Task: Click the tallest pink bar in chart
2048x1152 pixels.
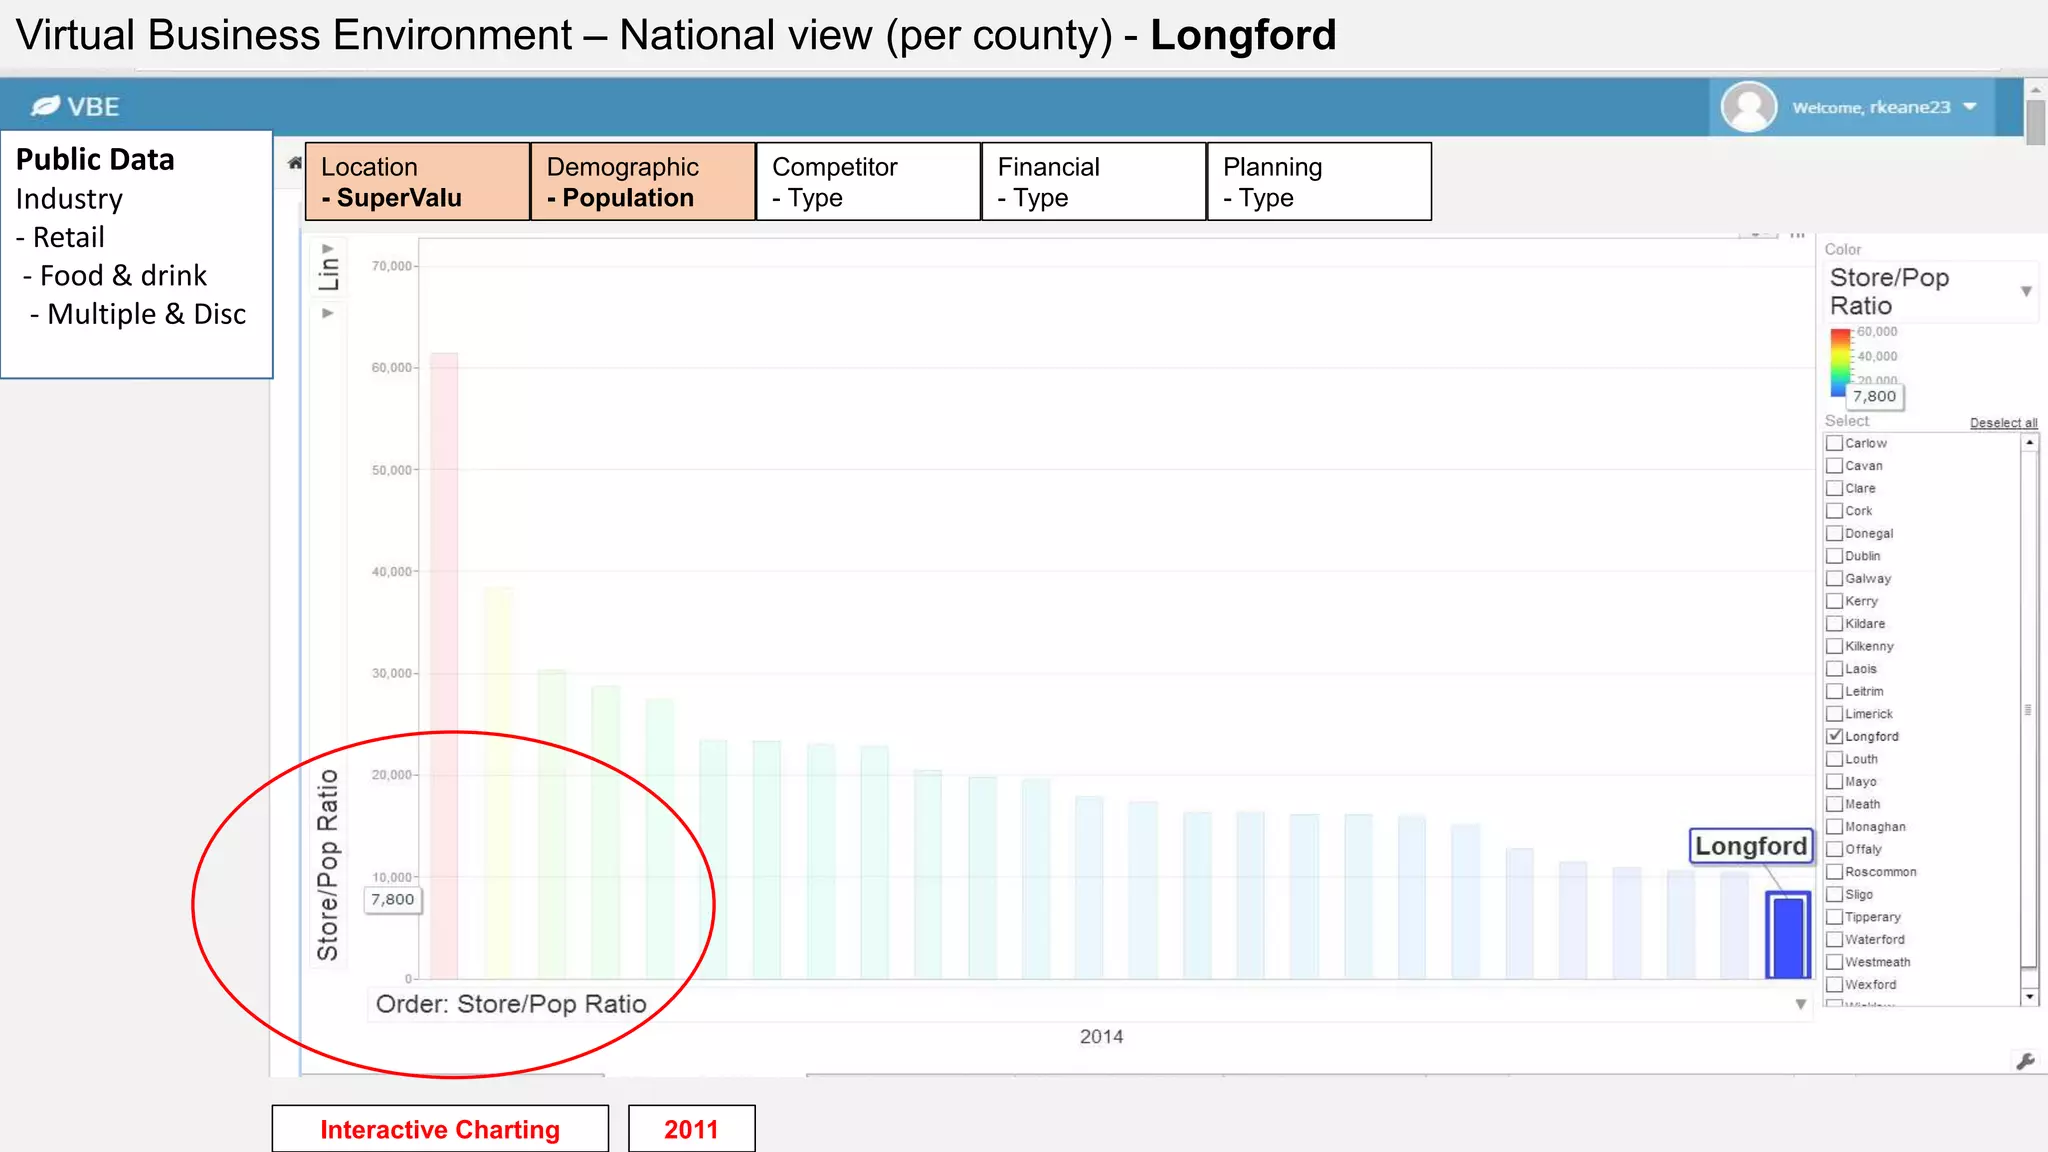Action: coord(444,665)
